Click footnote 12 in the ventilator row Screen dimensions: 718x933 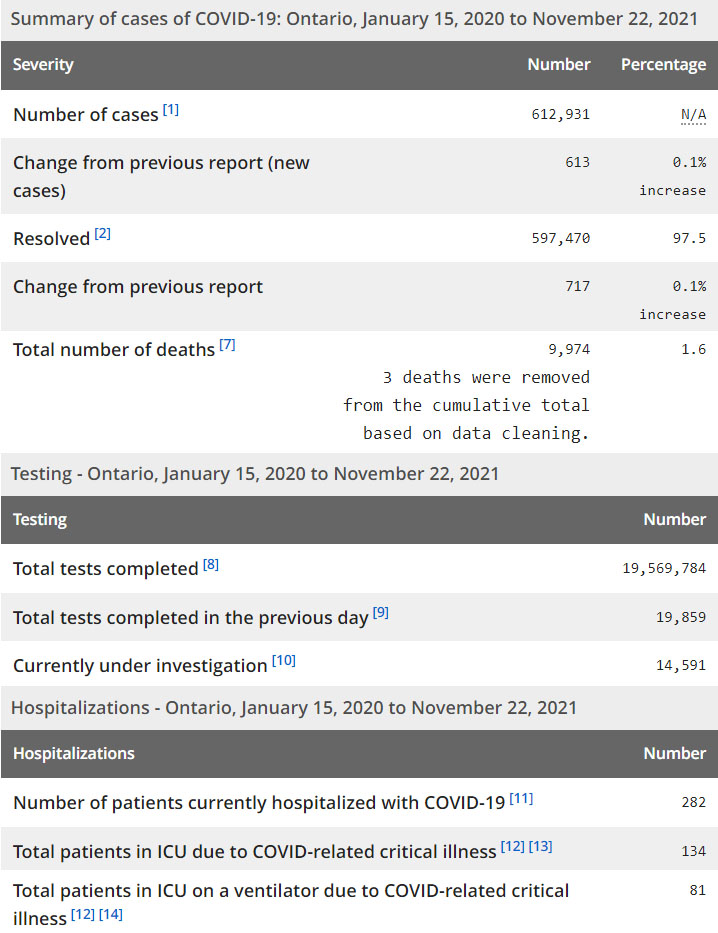82,914
